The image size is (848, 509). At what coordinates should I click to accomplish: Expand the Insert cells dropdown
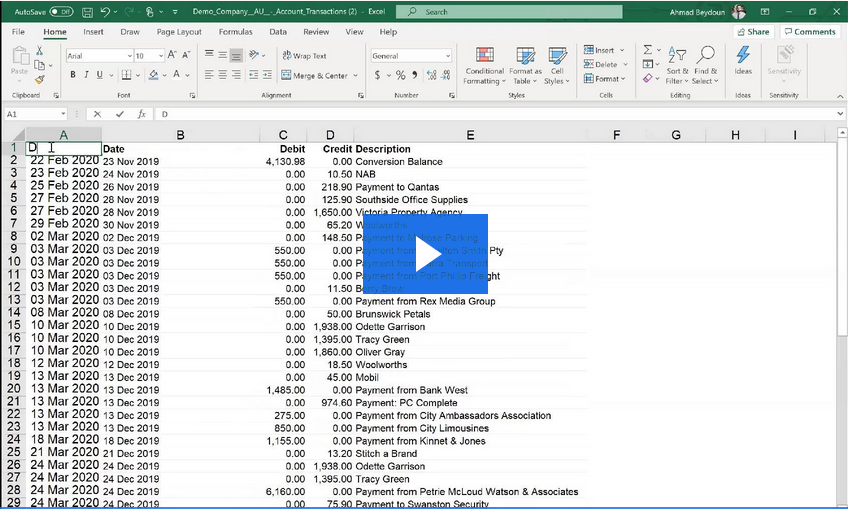click(x=622, y=50)
